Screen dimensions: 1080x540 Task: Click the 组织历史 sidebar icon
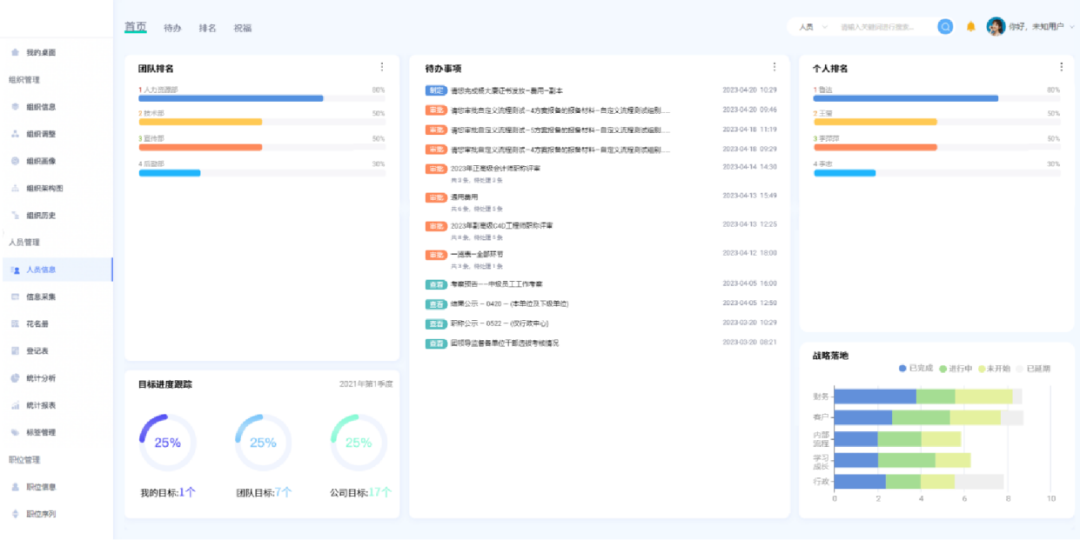click(x=15, y=215)
